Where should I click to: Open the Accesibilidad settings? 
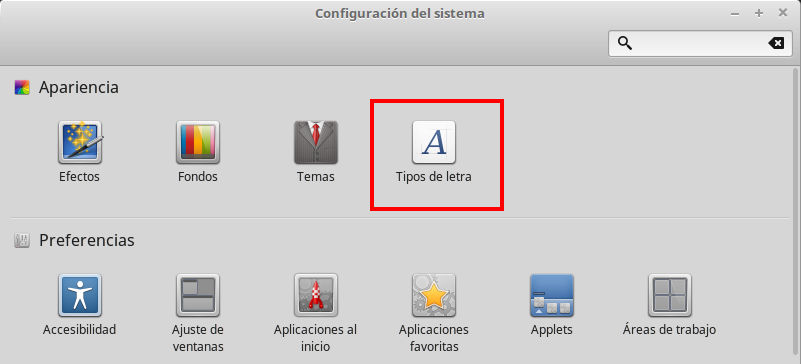pyautogui.click(x=80, y=295)
